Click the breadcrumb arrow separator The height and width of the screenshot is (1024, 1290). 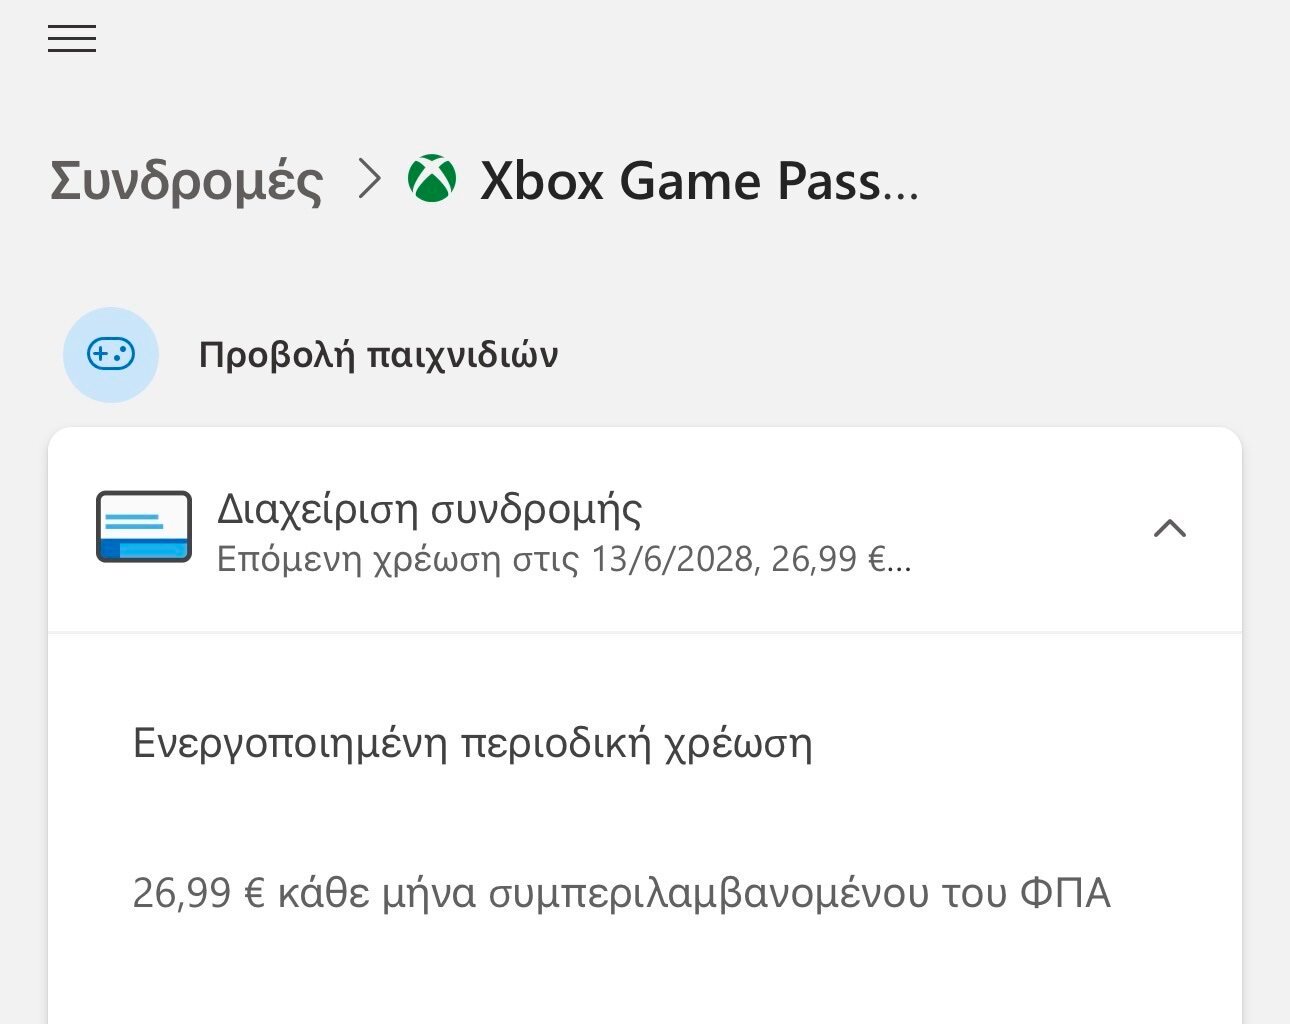[x=370, y=180]
